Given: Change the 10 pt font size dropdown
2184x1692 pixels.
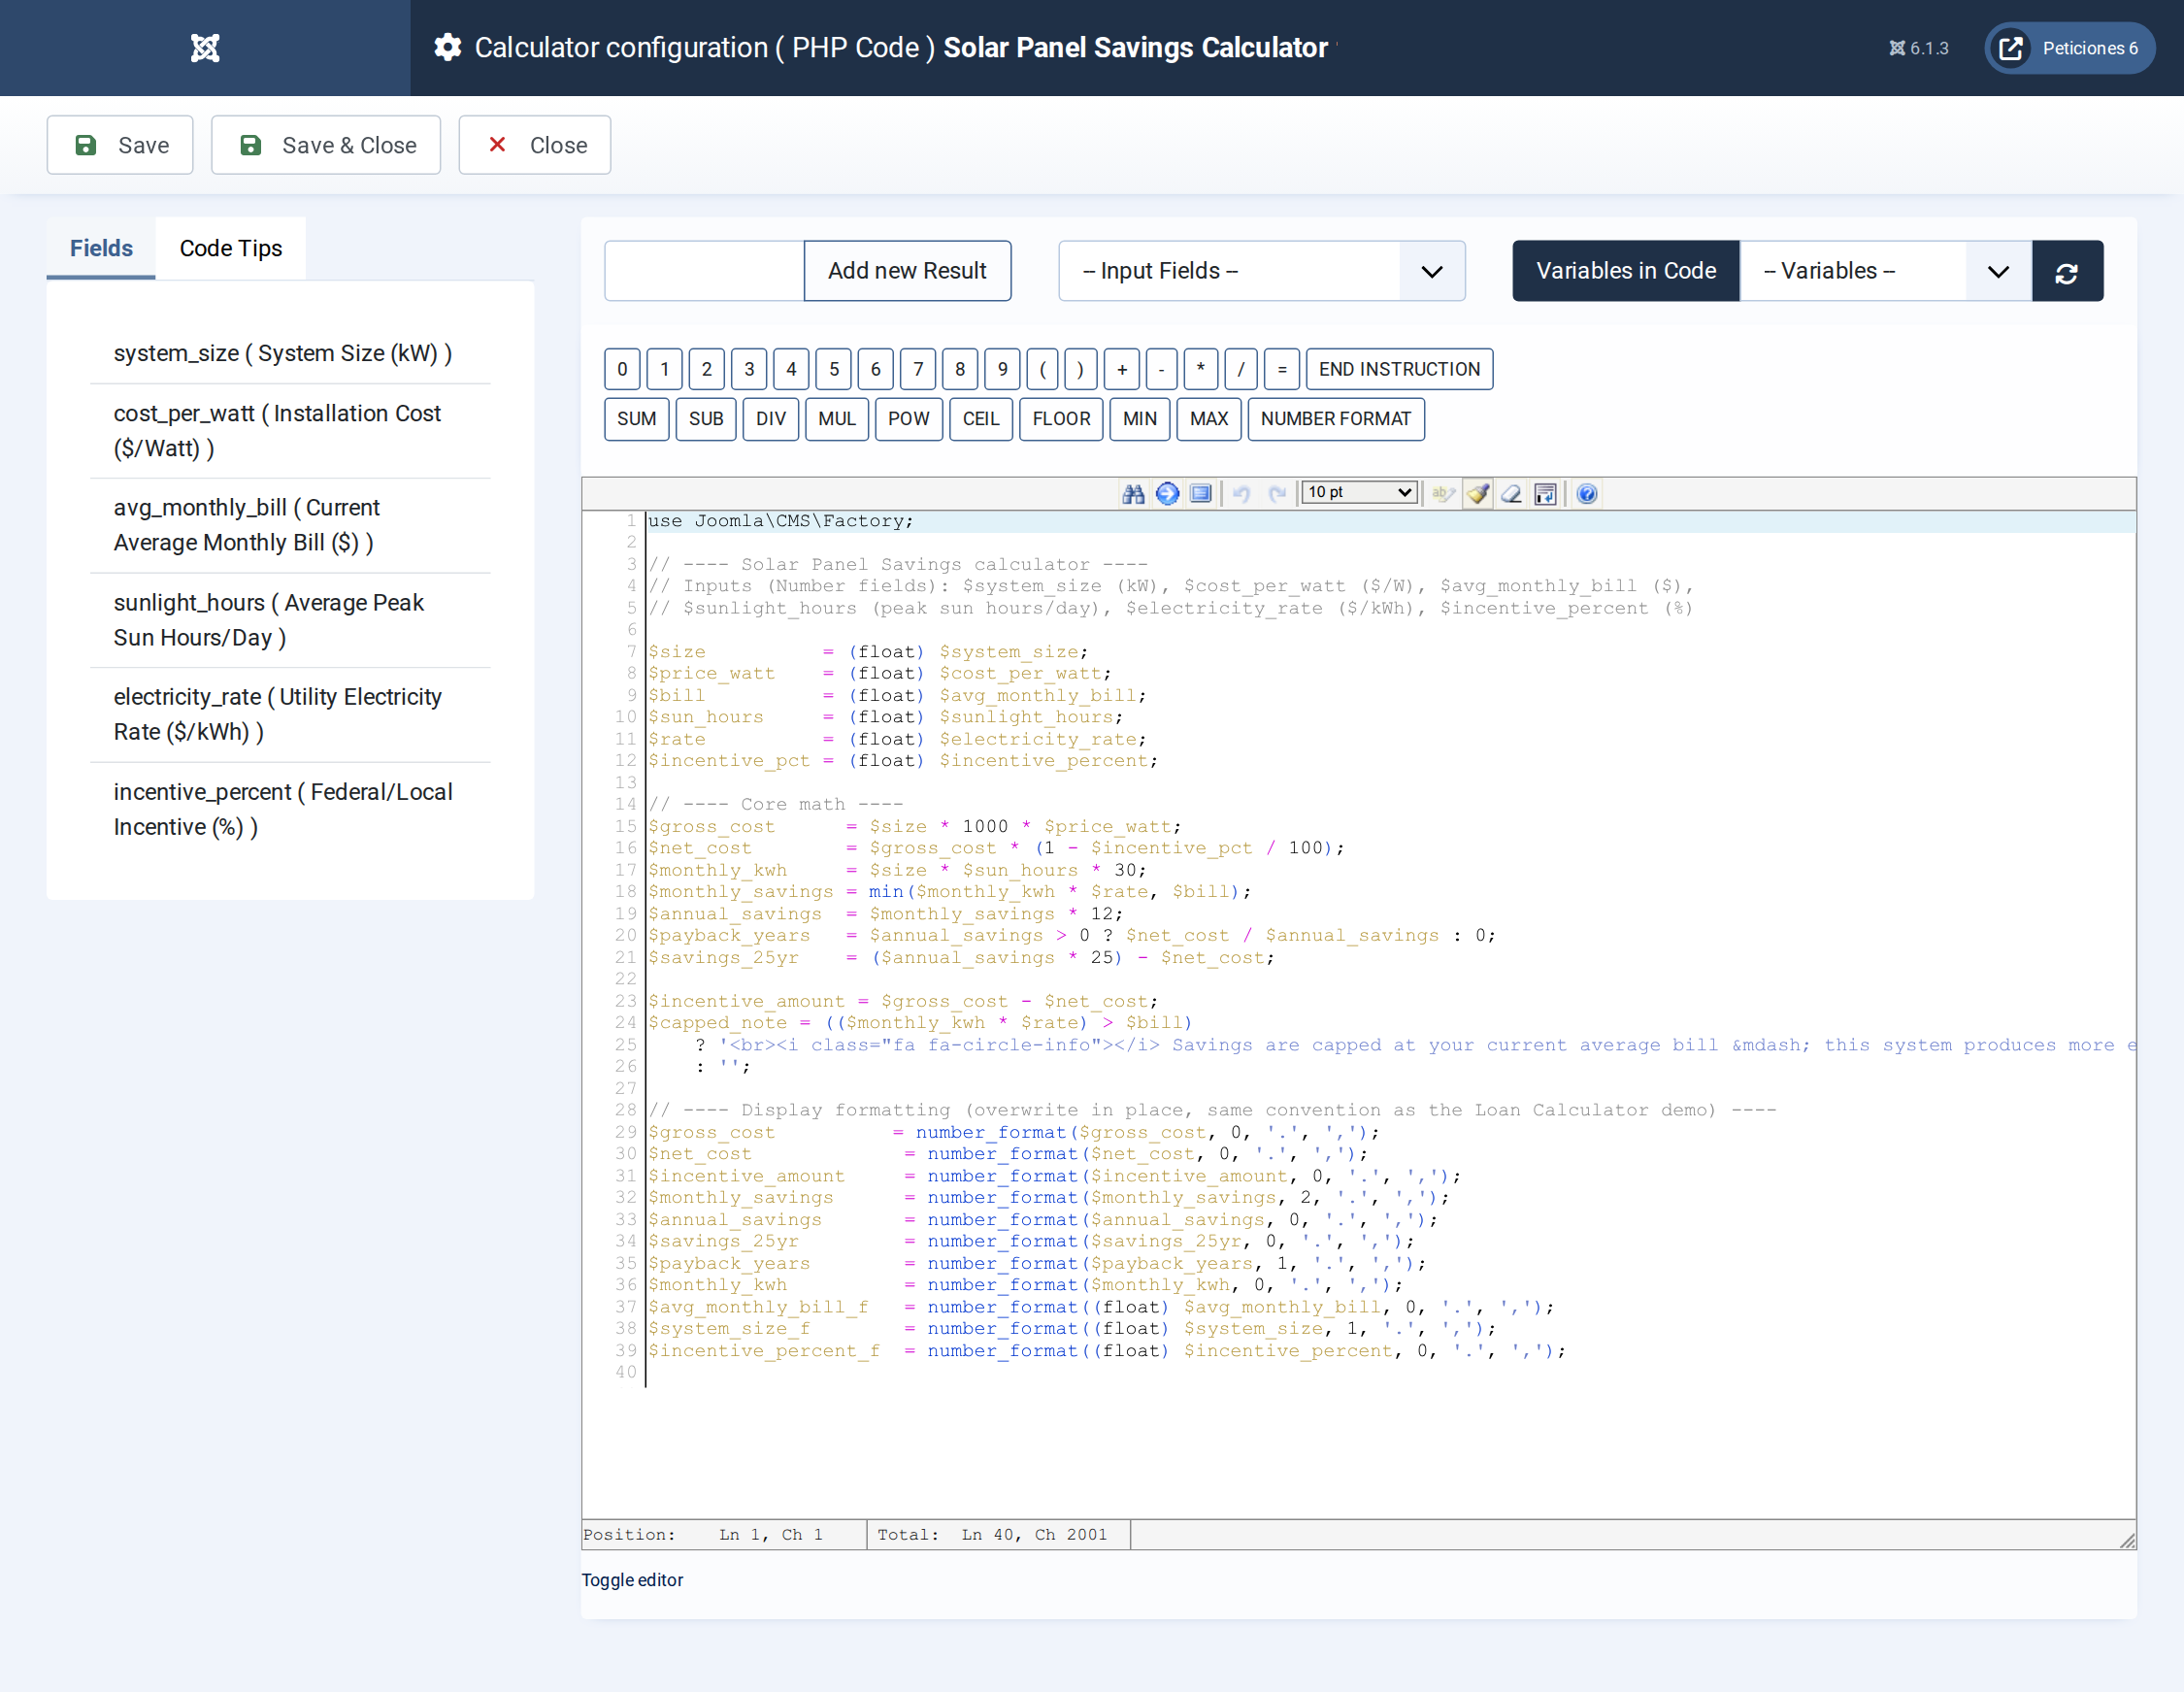Looking at the screenshot, I should (x=1359, y=492).
